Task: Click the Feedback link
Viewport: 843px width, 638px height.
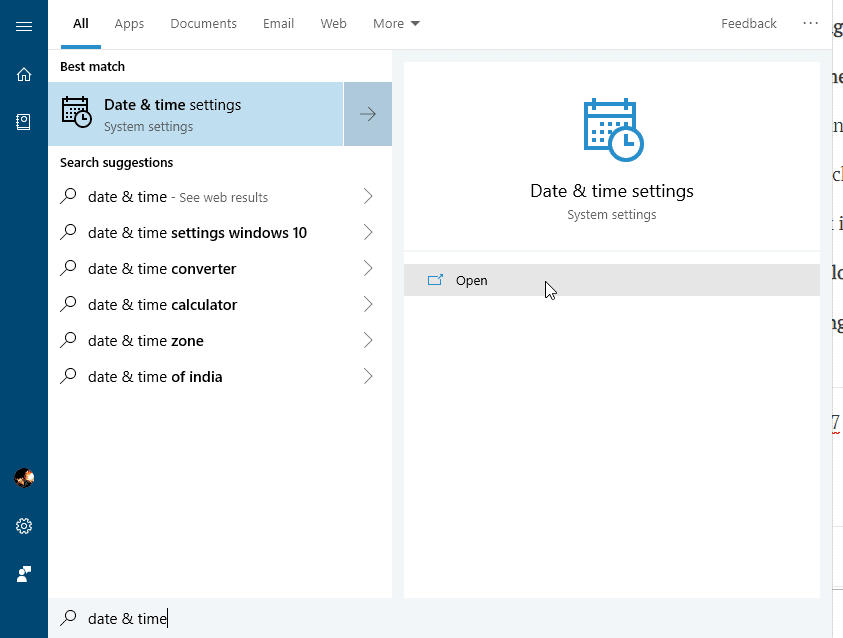Action: coord(748,24)
